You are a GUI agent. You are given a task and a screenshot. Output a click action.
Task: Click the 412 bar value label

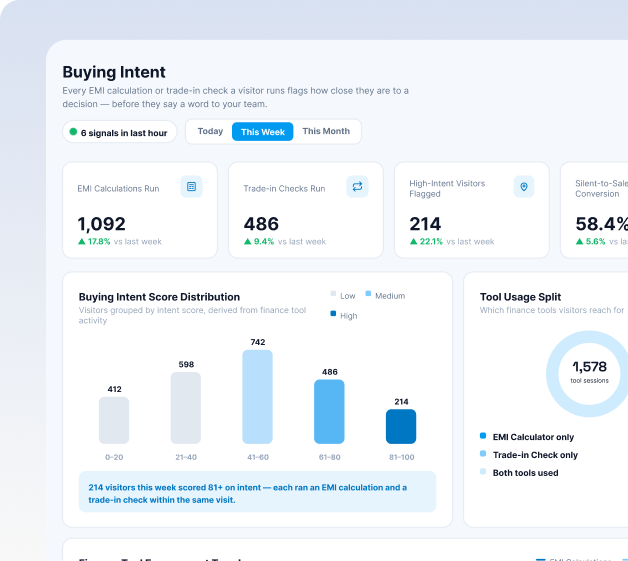coord(115,389)
